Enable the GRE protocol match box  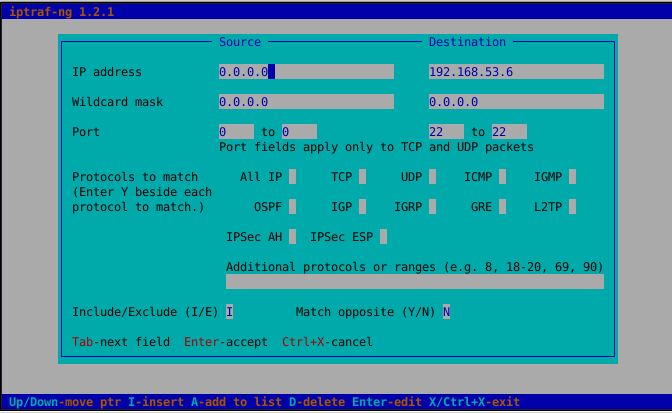pos(502,207)
